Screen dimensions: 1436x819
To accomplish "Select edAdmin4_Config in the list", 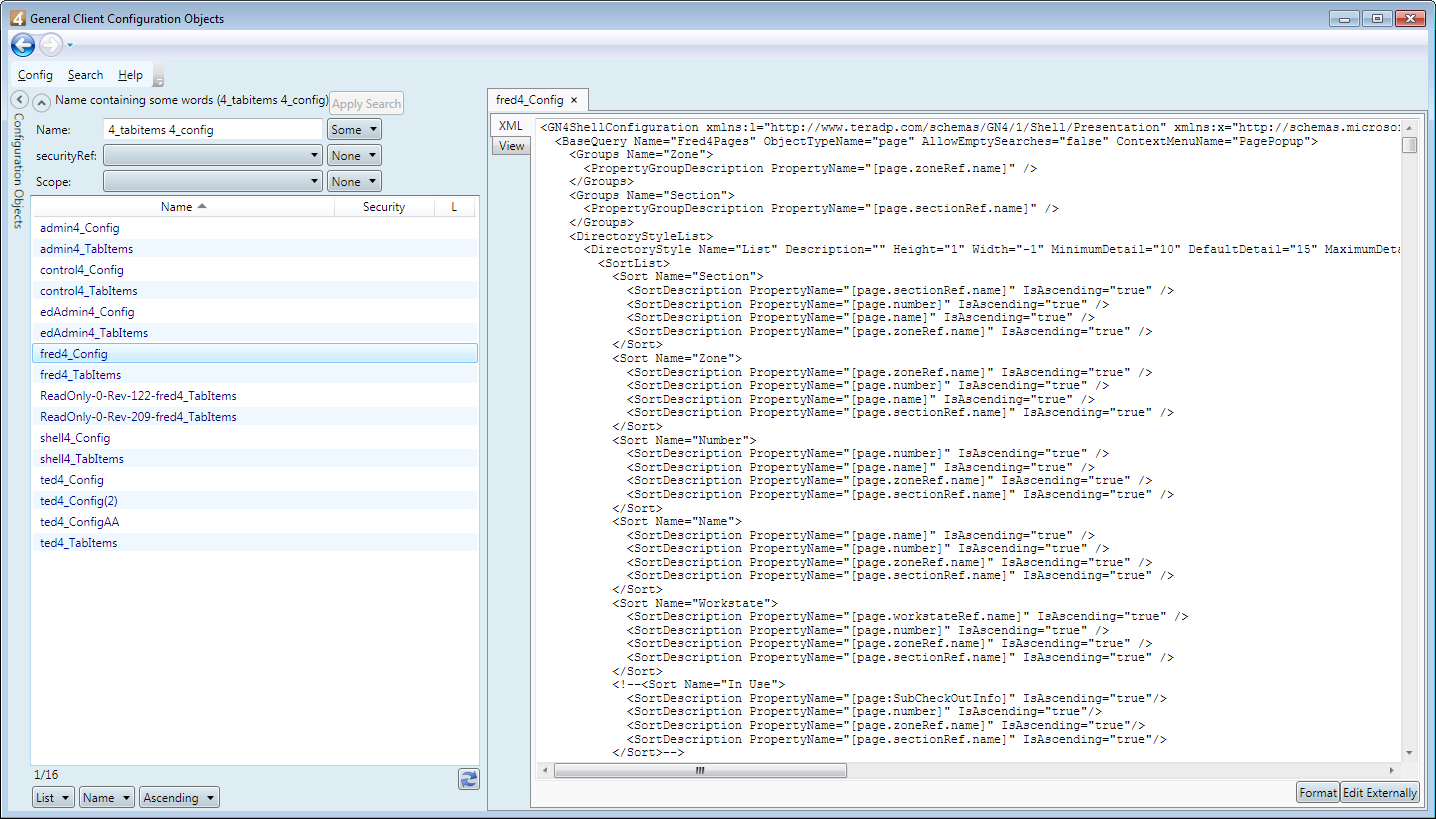I will pos(255,312).
